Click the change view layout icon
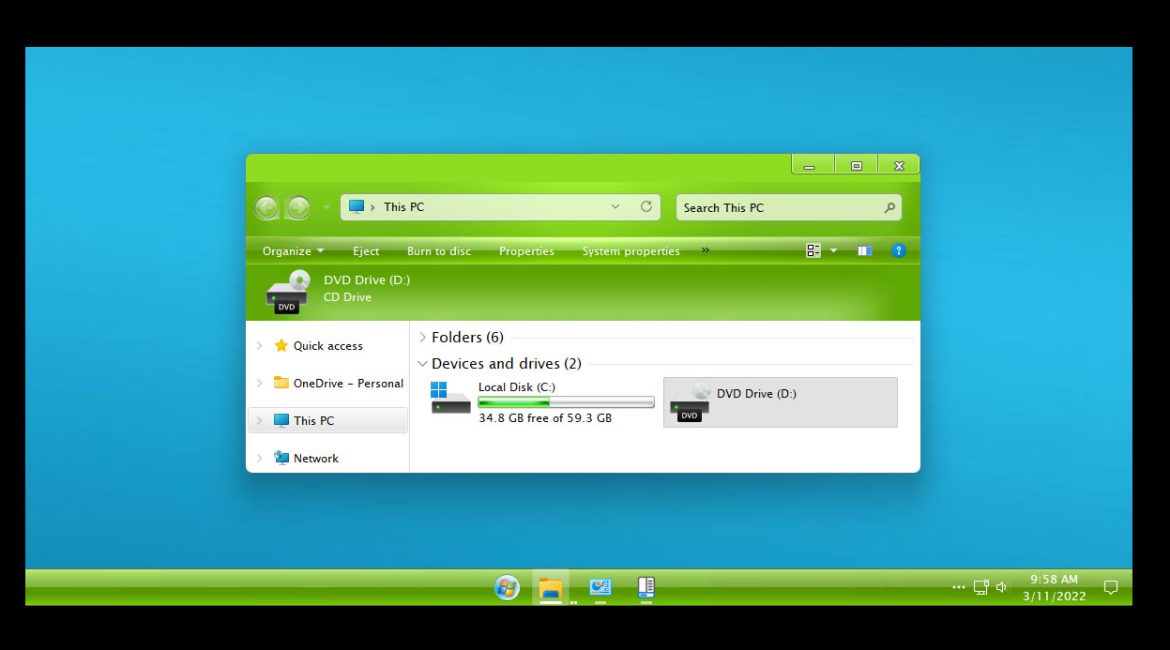The image size is (1170, 650). [x=814, y=251]
